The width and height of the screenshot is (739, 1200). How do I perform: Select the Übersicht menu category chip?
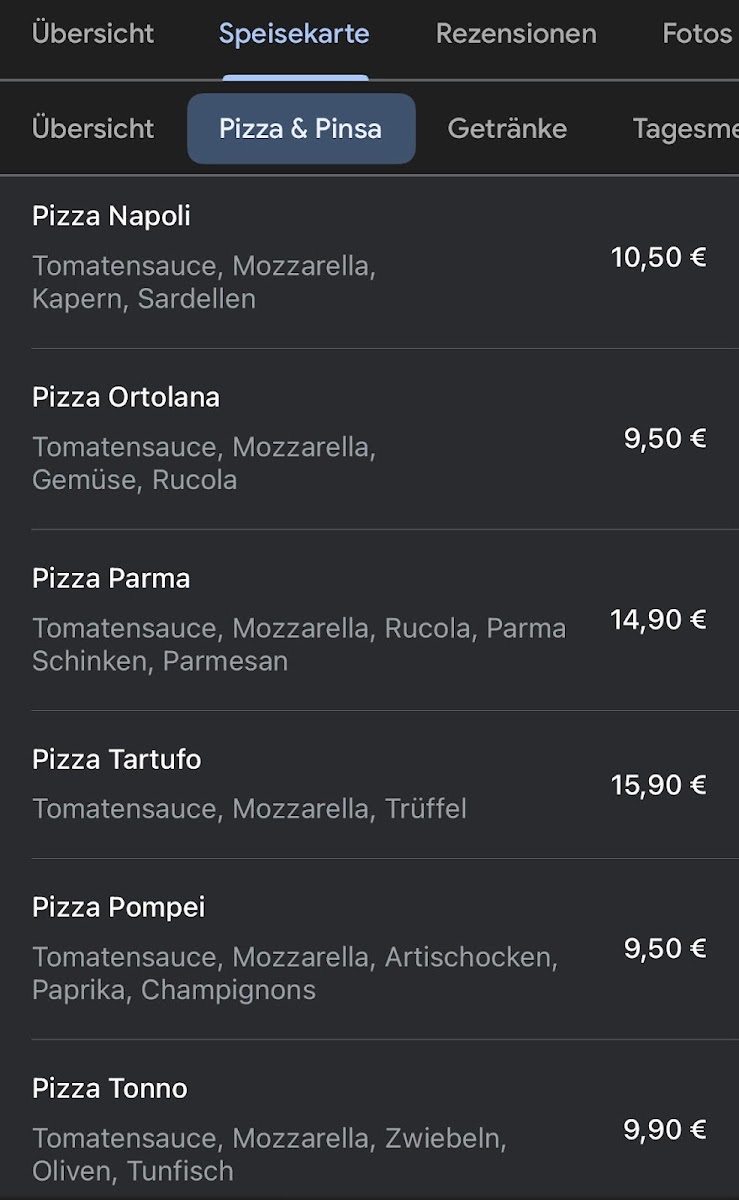tap(93, 128)
